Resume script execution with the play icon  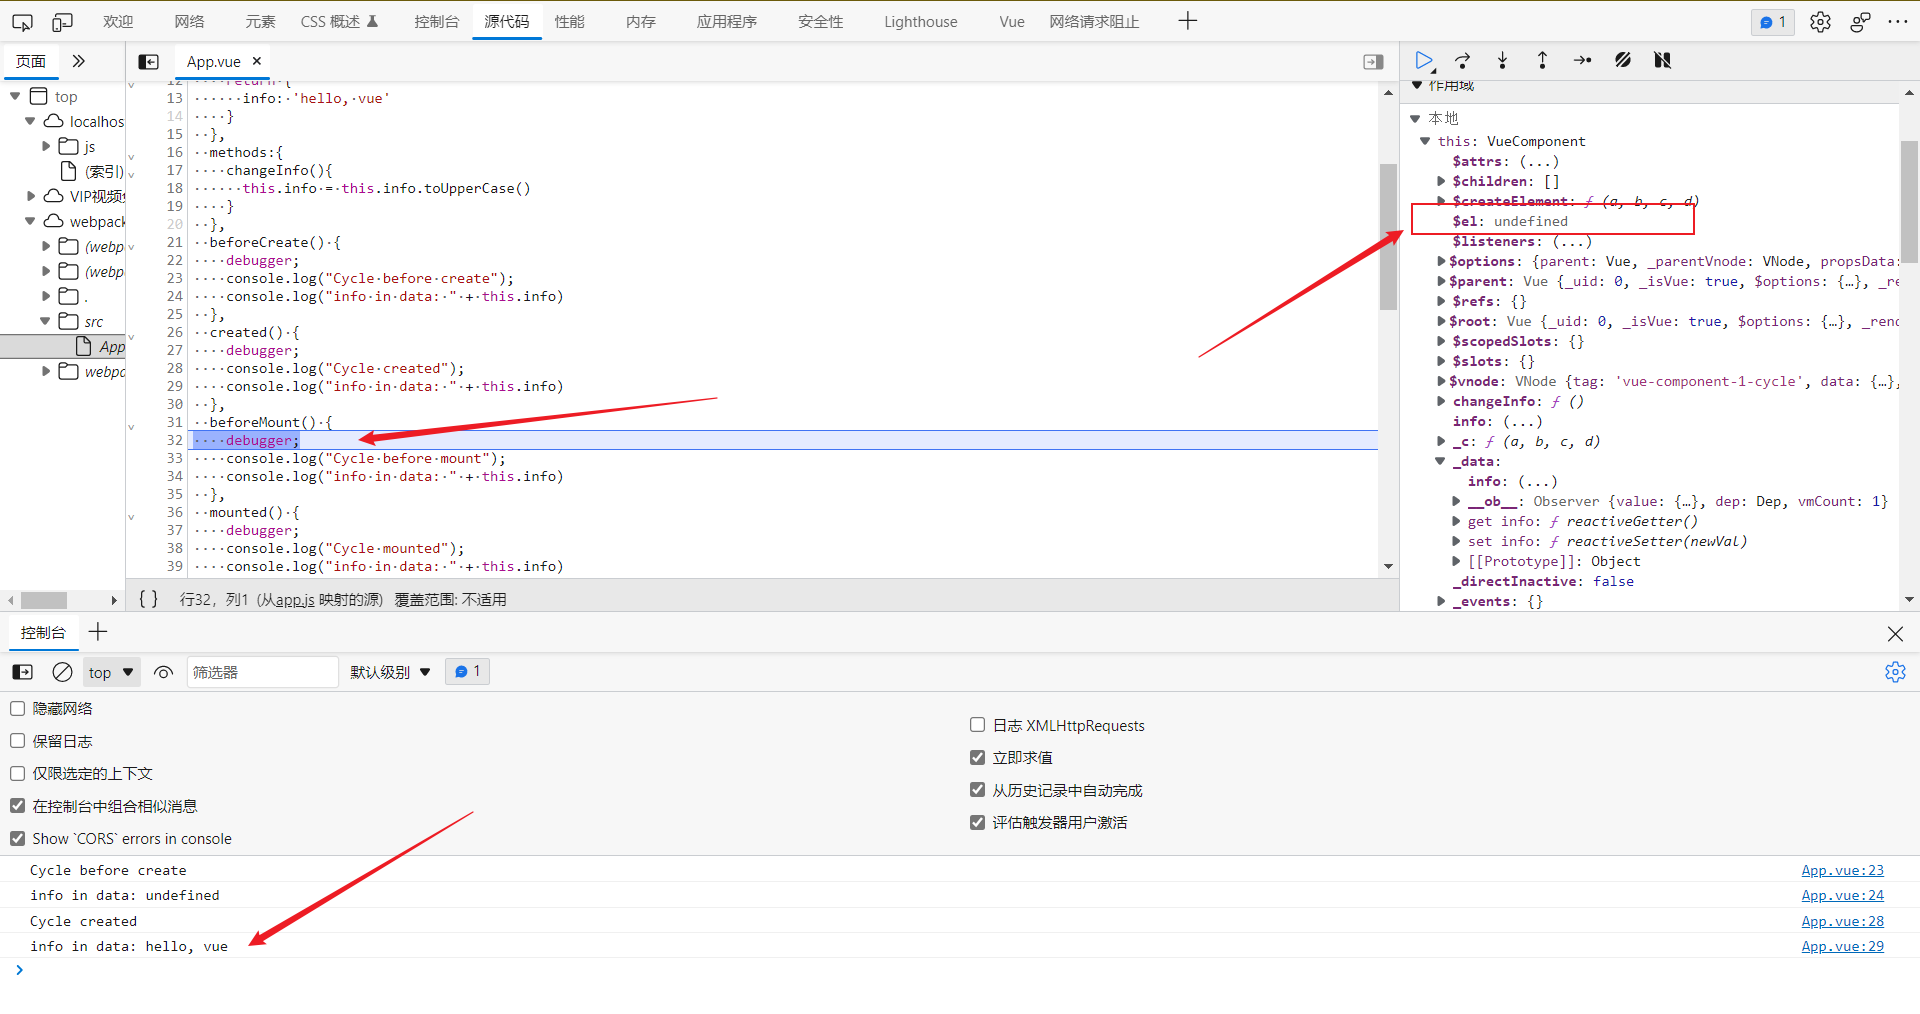(x=1424, y=60)
